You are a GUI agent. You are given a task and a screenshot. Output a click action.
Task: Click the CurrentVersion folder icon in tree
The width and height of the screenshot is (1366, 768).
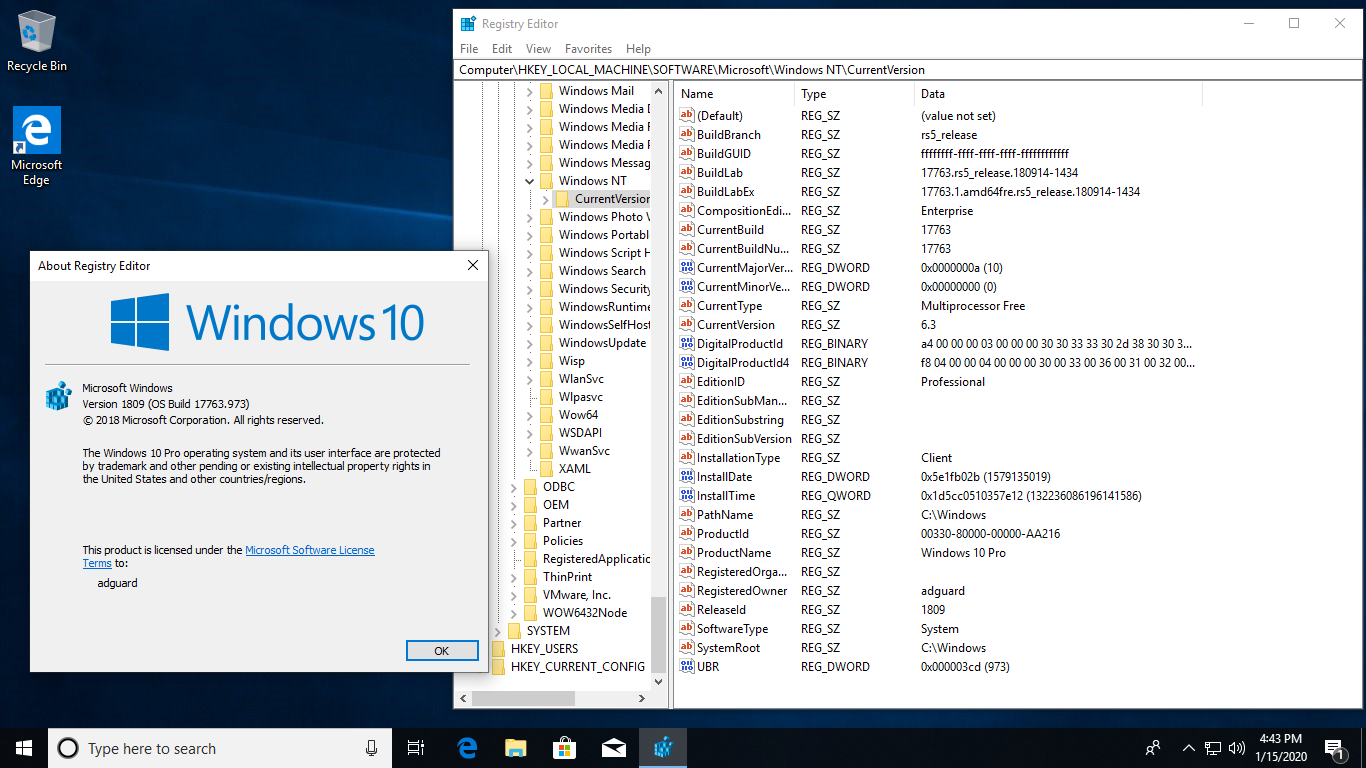[562, 199]
